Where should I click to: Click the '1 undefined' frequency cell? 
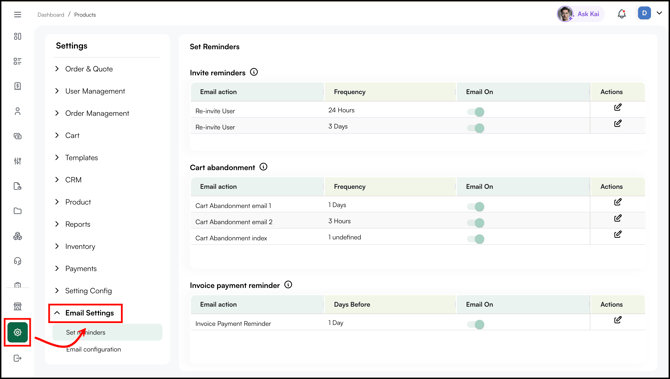pos(344,237)
